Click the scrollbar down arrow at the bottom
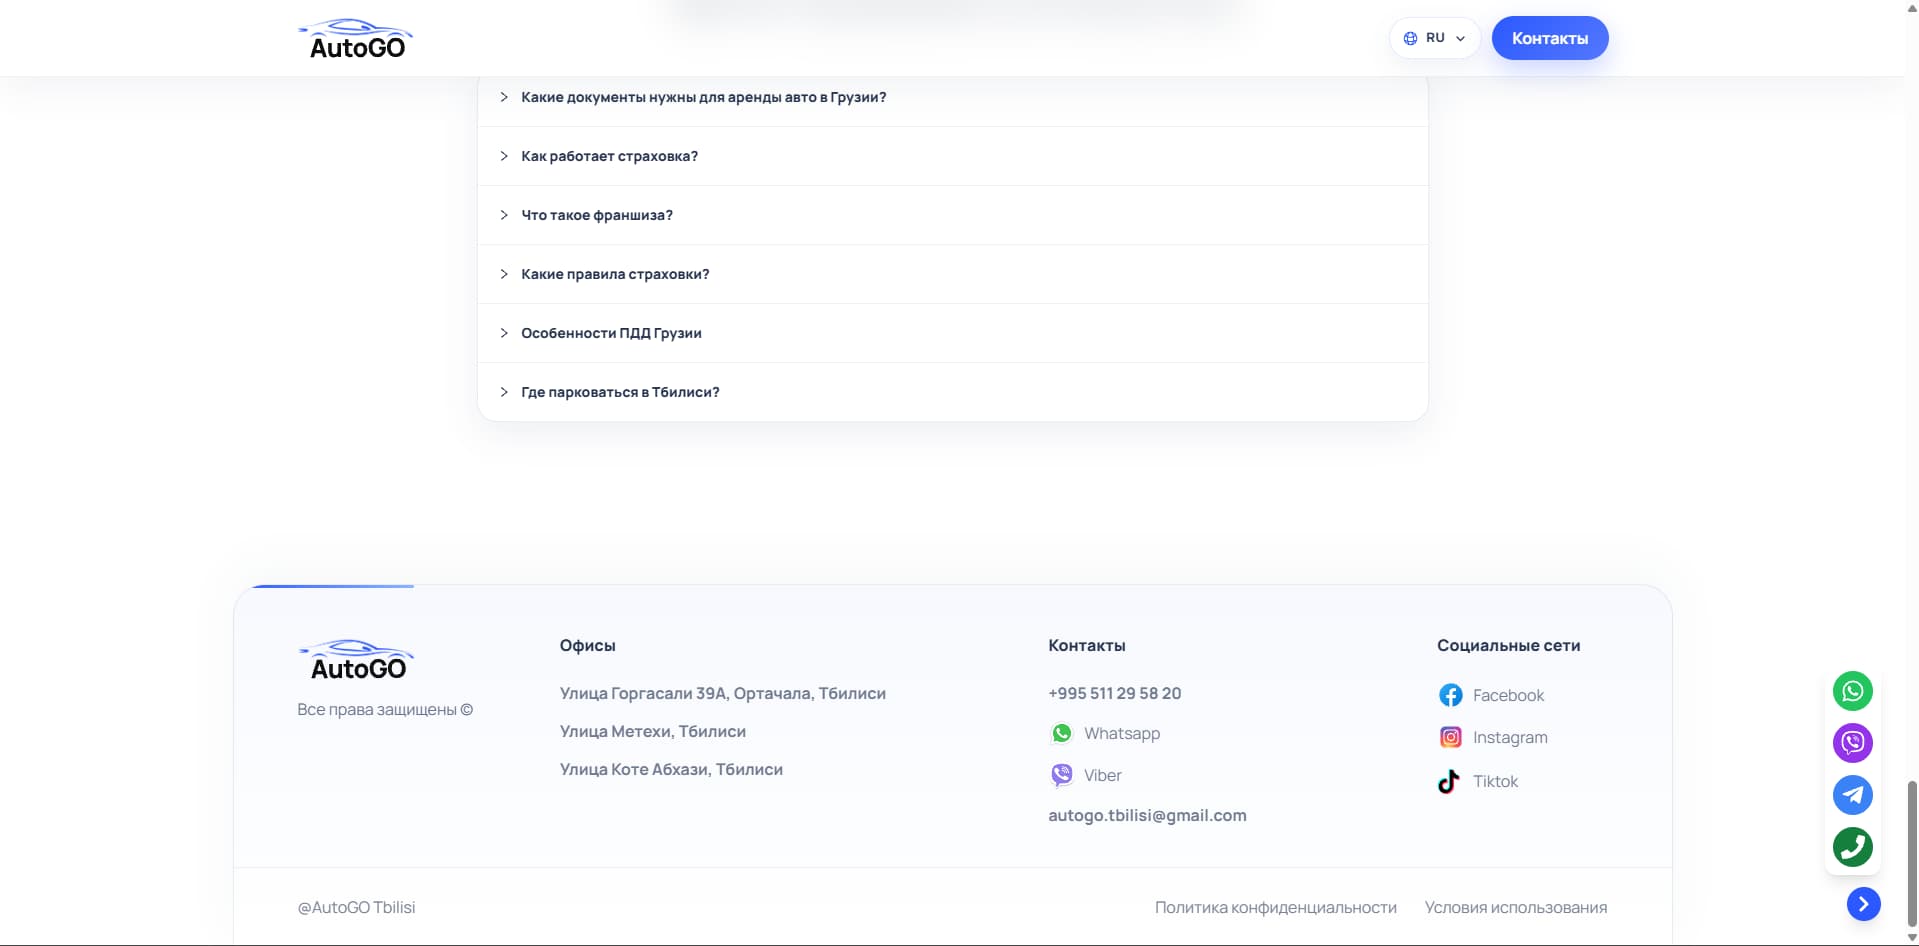 click(1912, 938)
